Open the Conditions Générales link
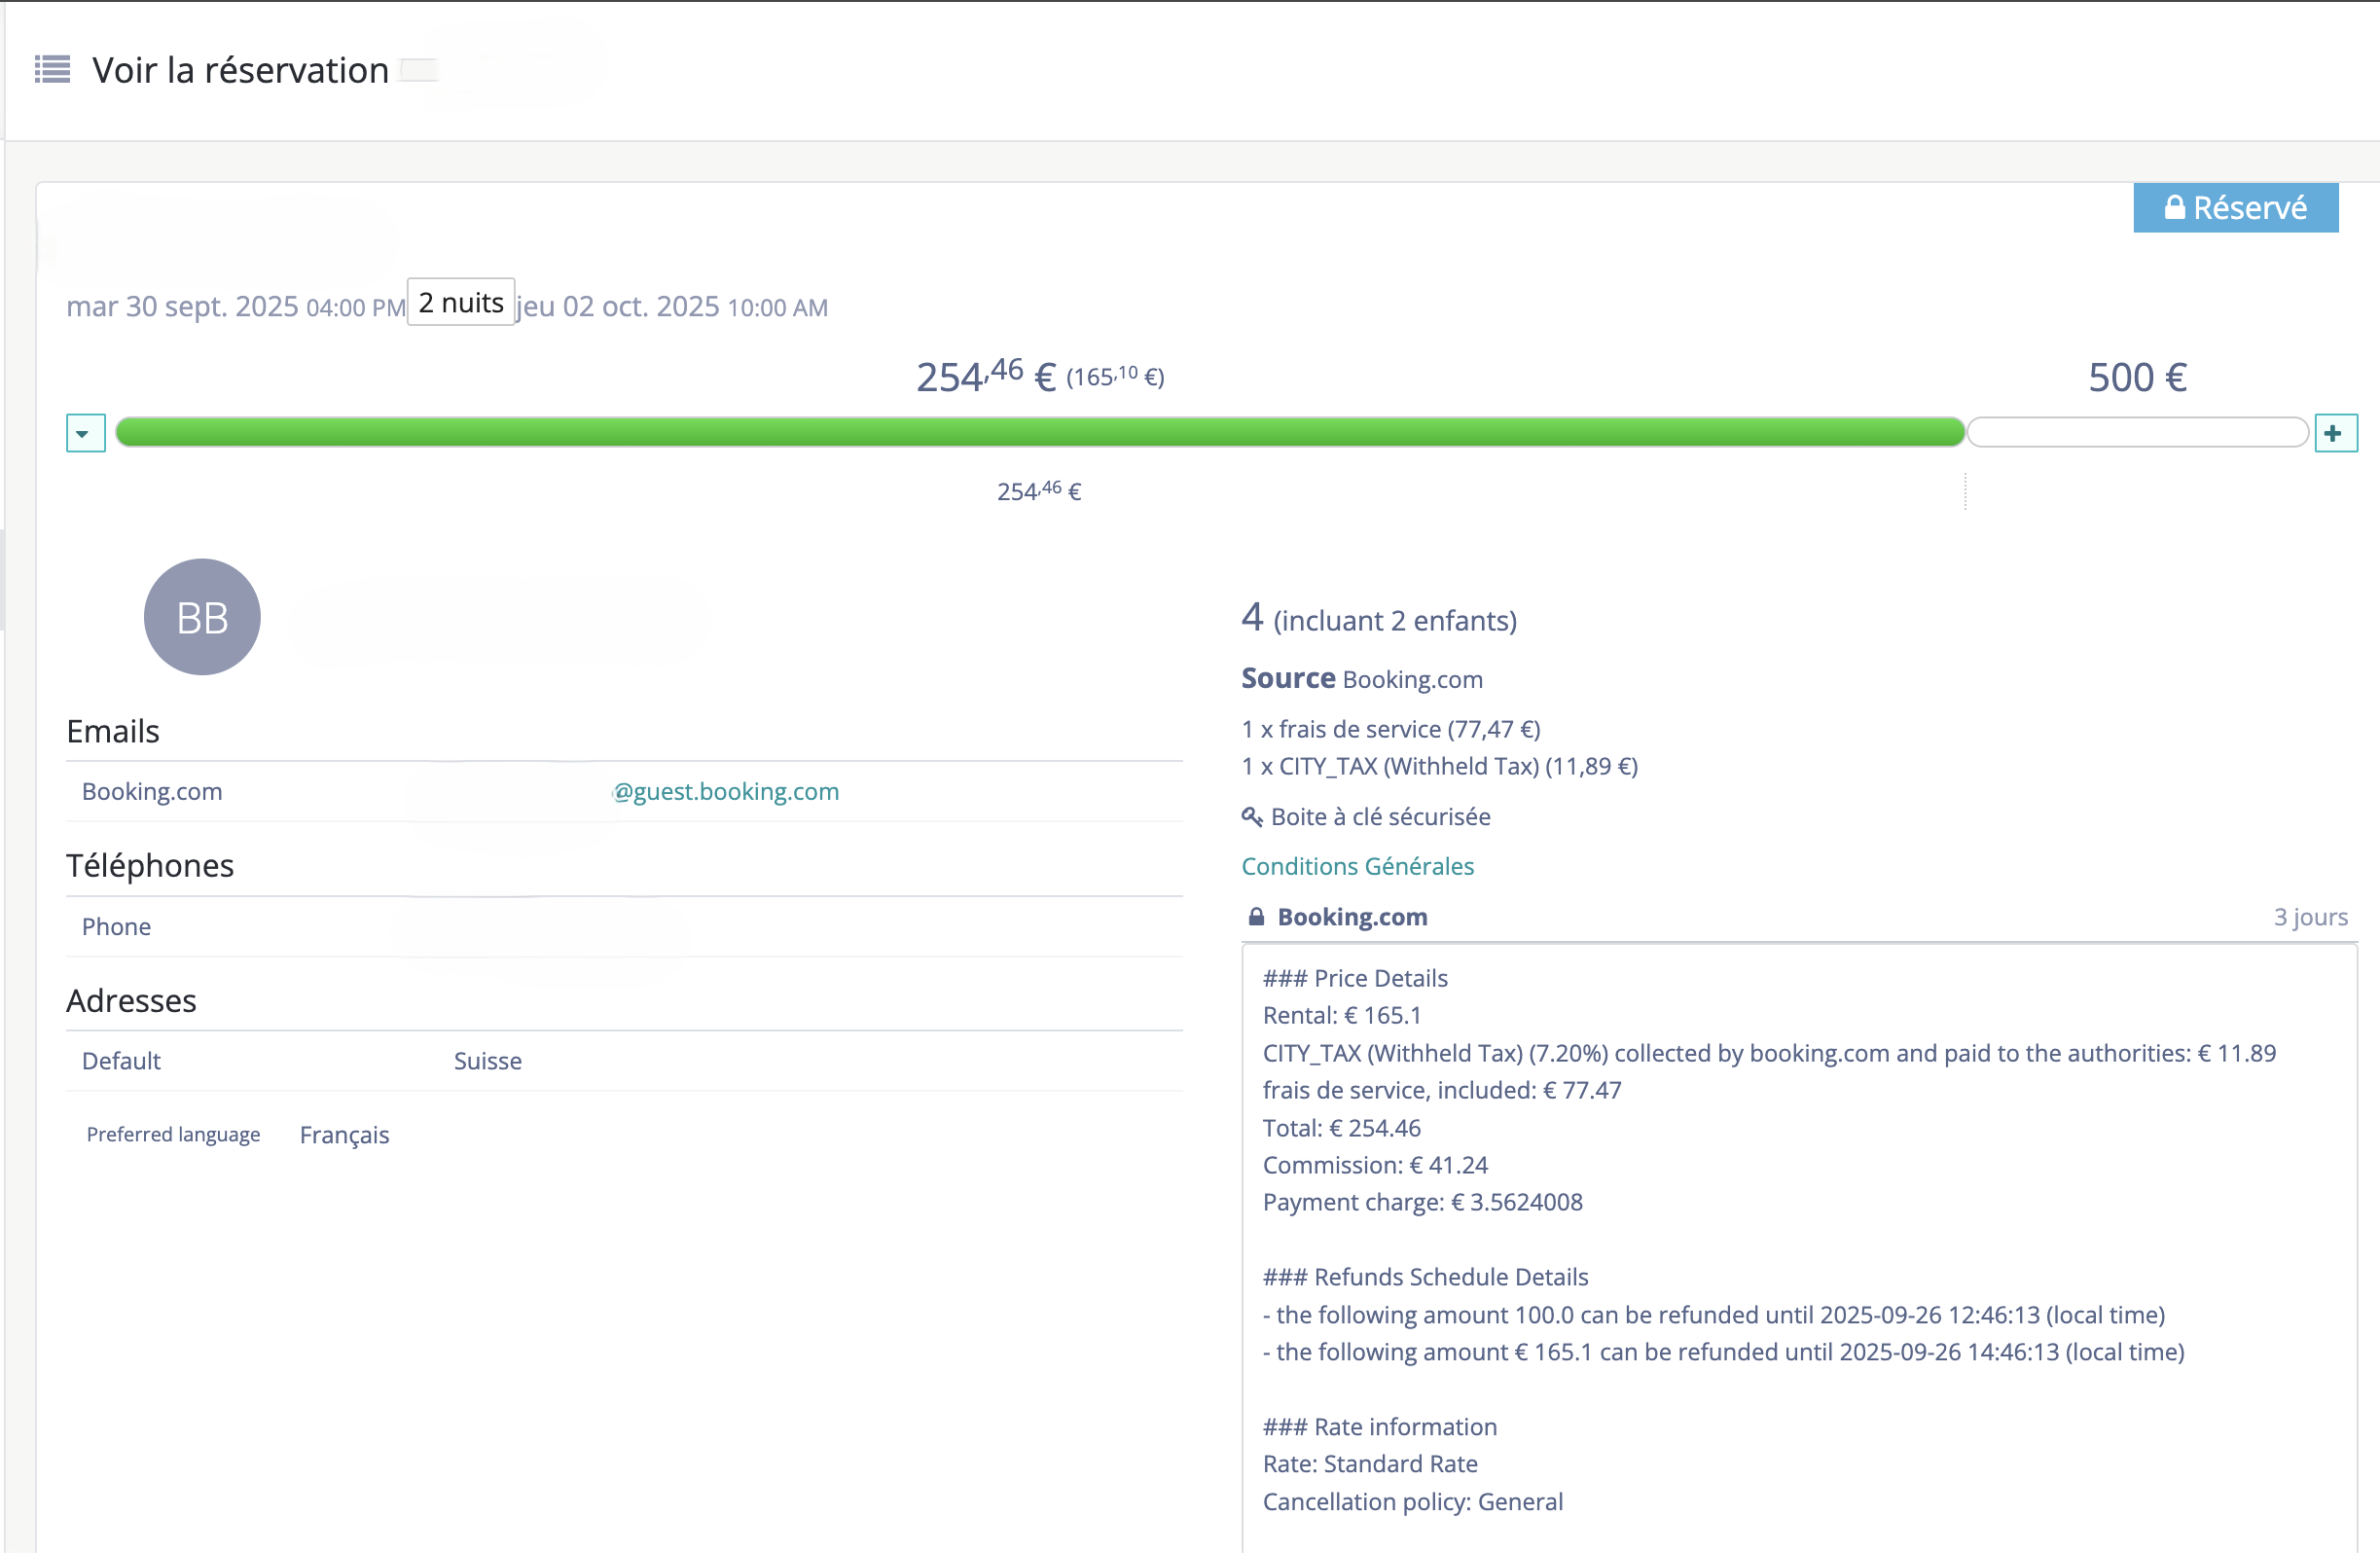The width and height of the screenshot is (2380, 1553). (1357, 866)
